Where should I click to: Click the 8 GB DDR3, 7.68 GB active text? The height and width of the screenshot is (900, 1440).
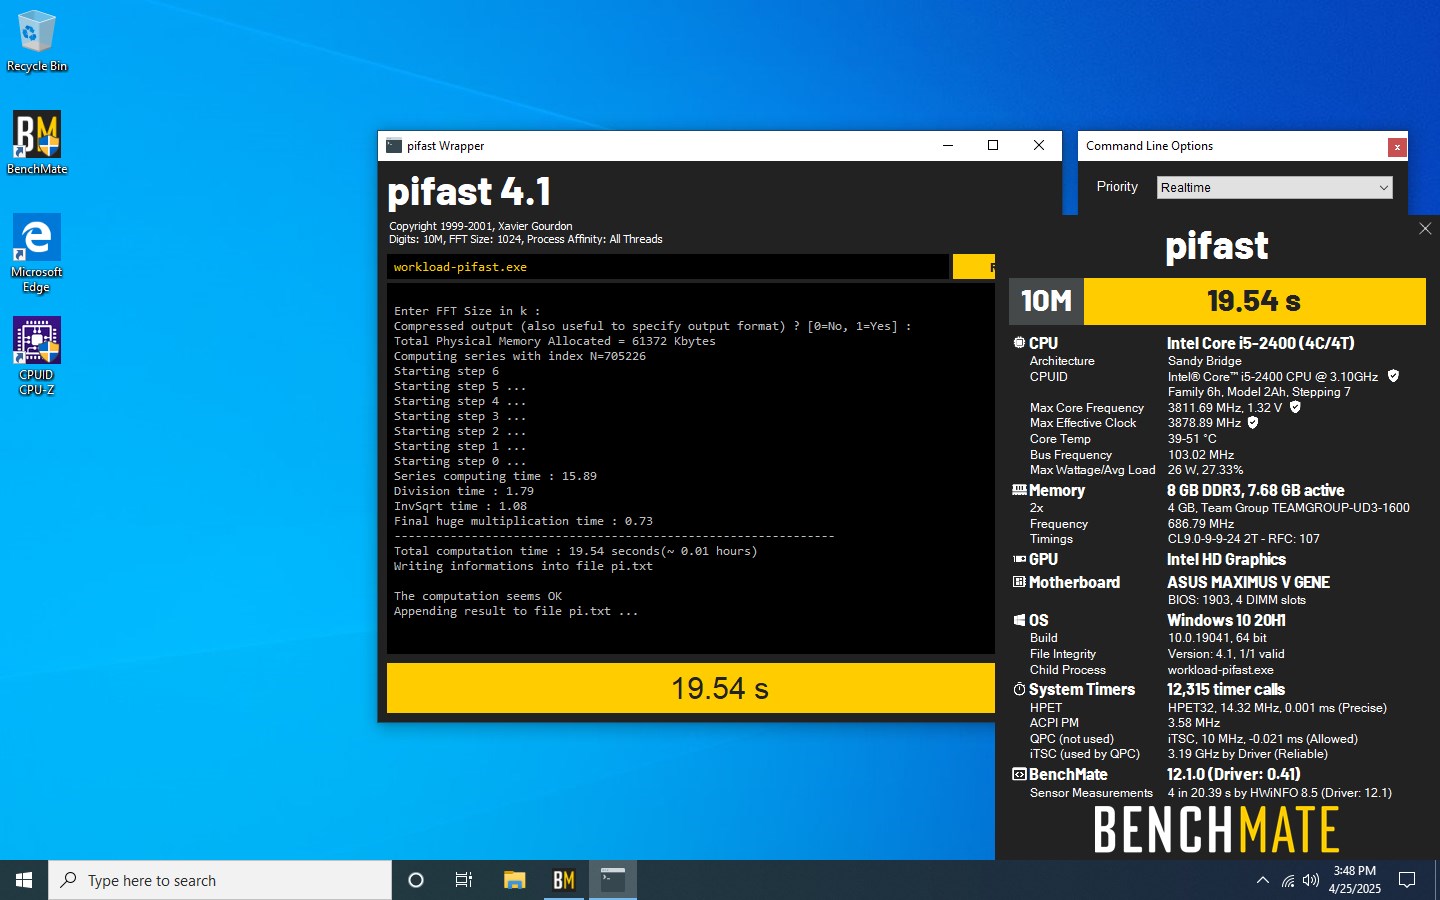[x=1255, y=490]
